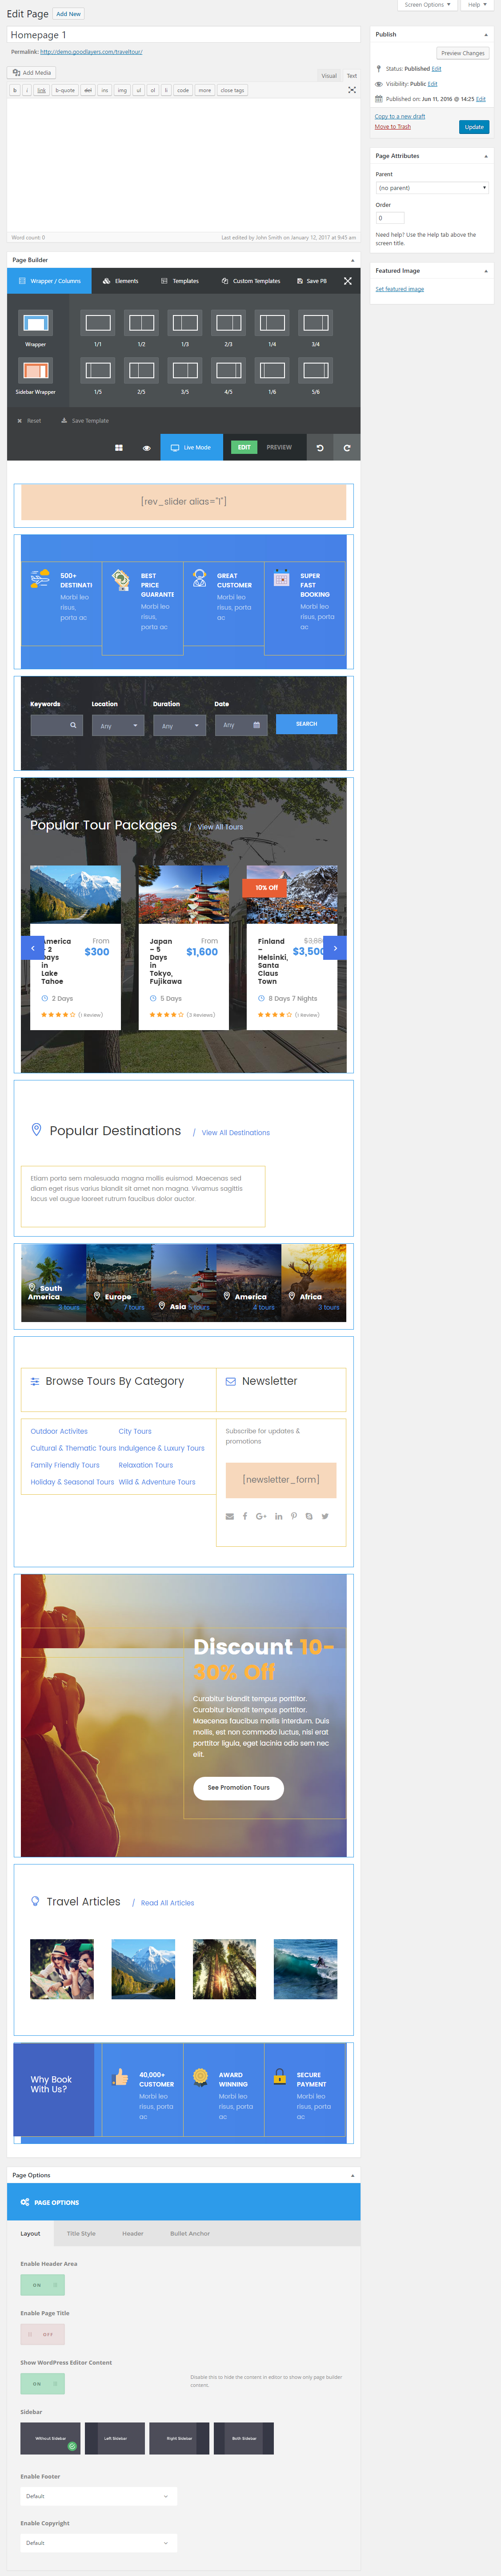Open the Templates tab
Viewport: 501px width, 2576px height.
tap(180, 281)
